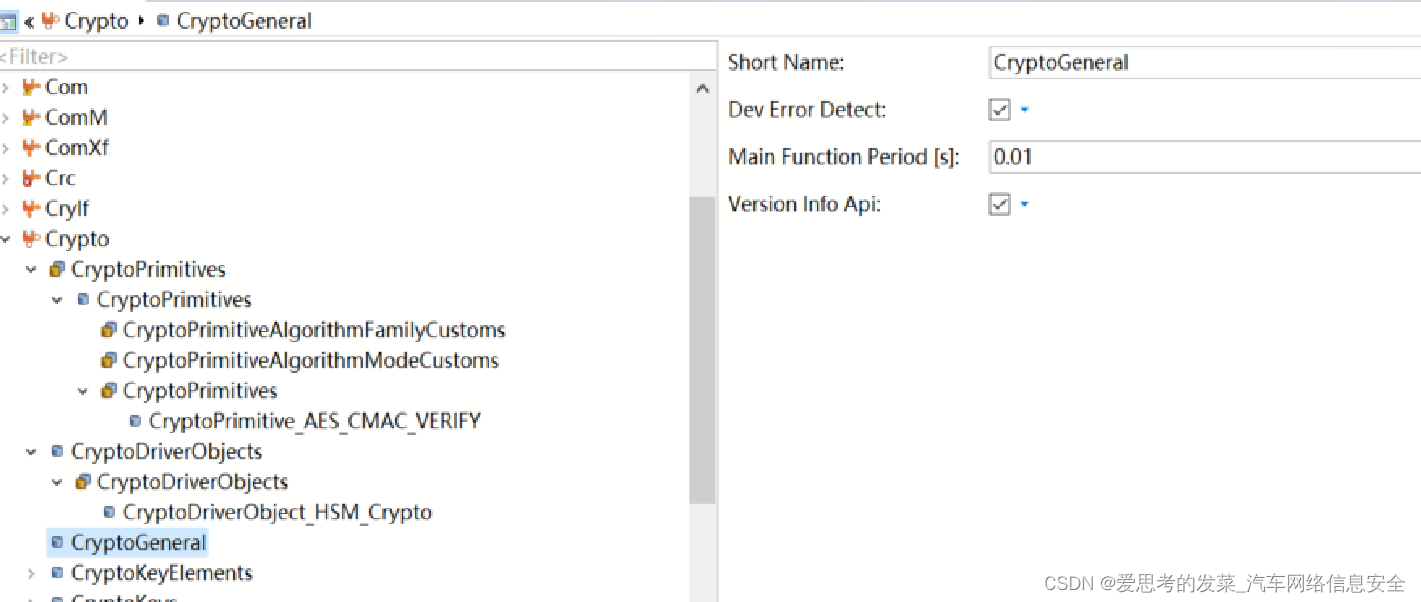The width and height of the screenshot is (1421, 602).
Task: Click the CryIf module icon
Action: click(x=31, y=209)
